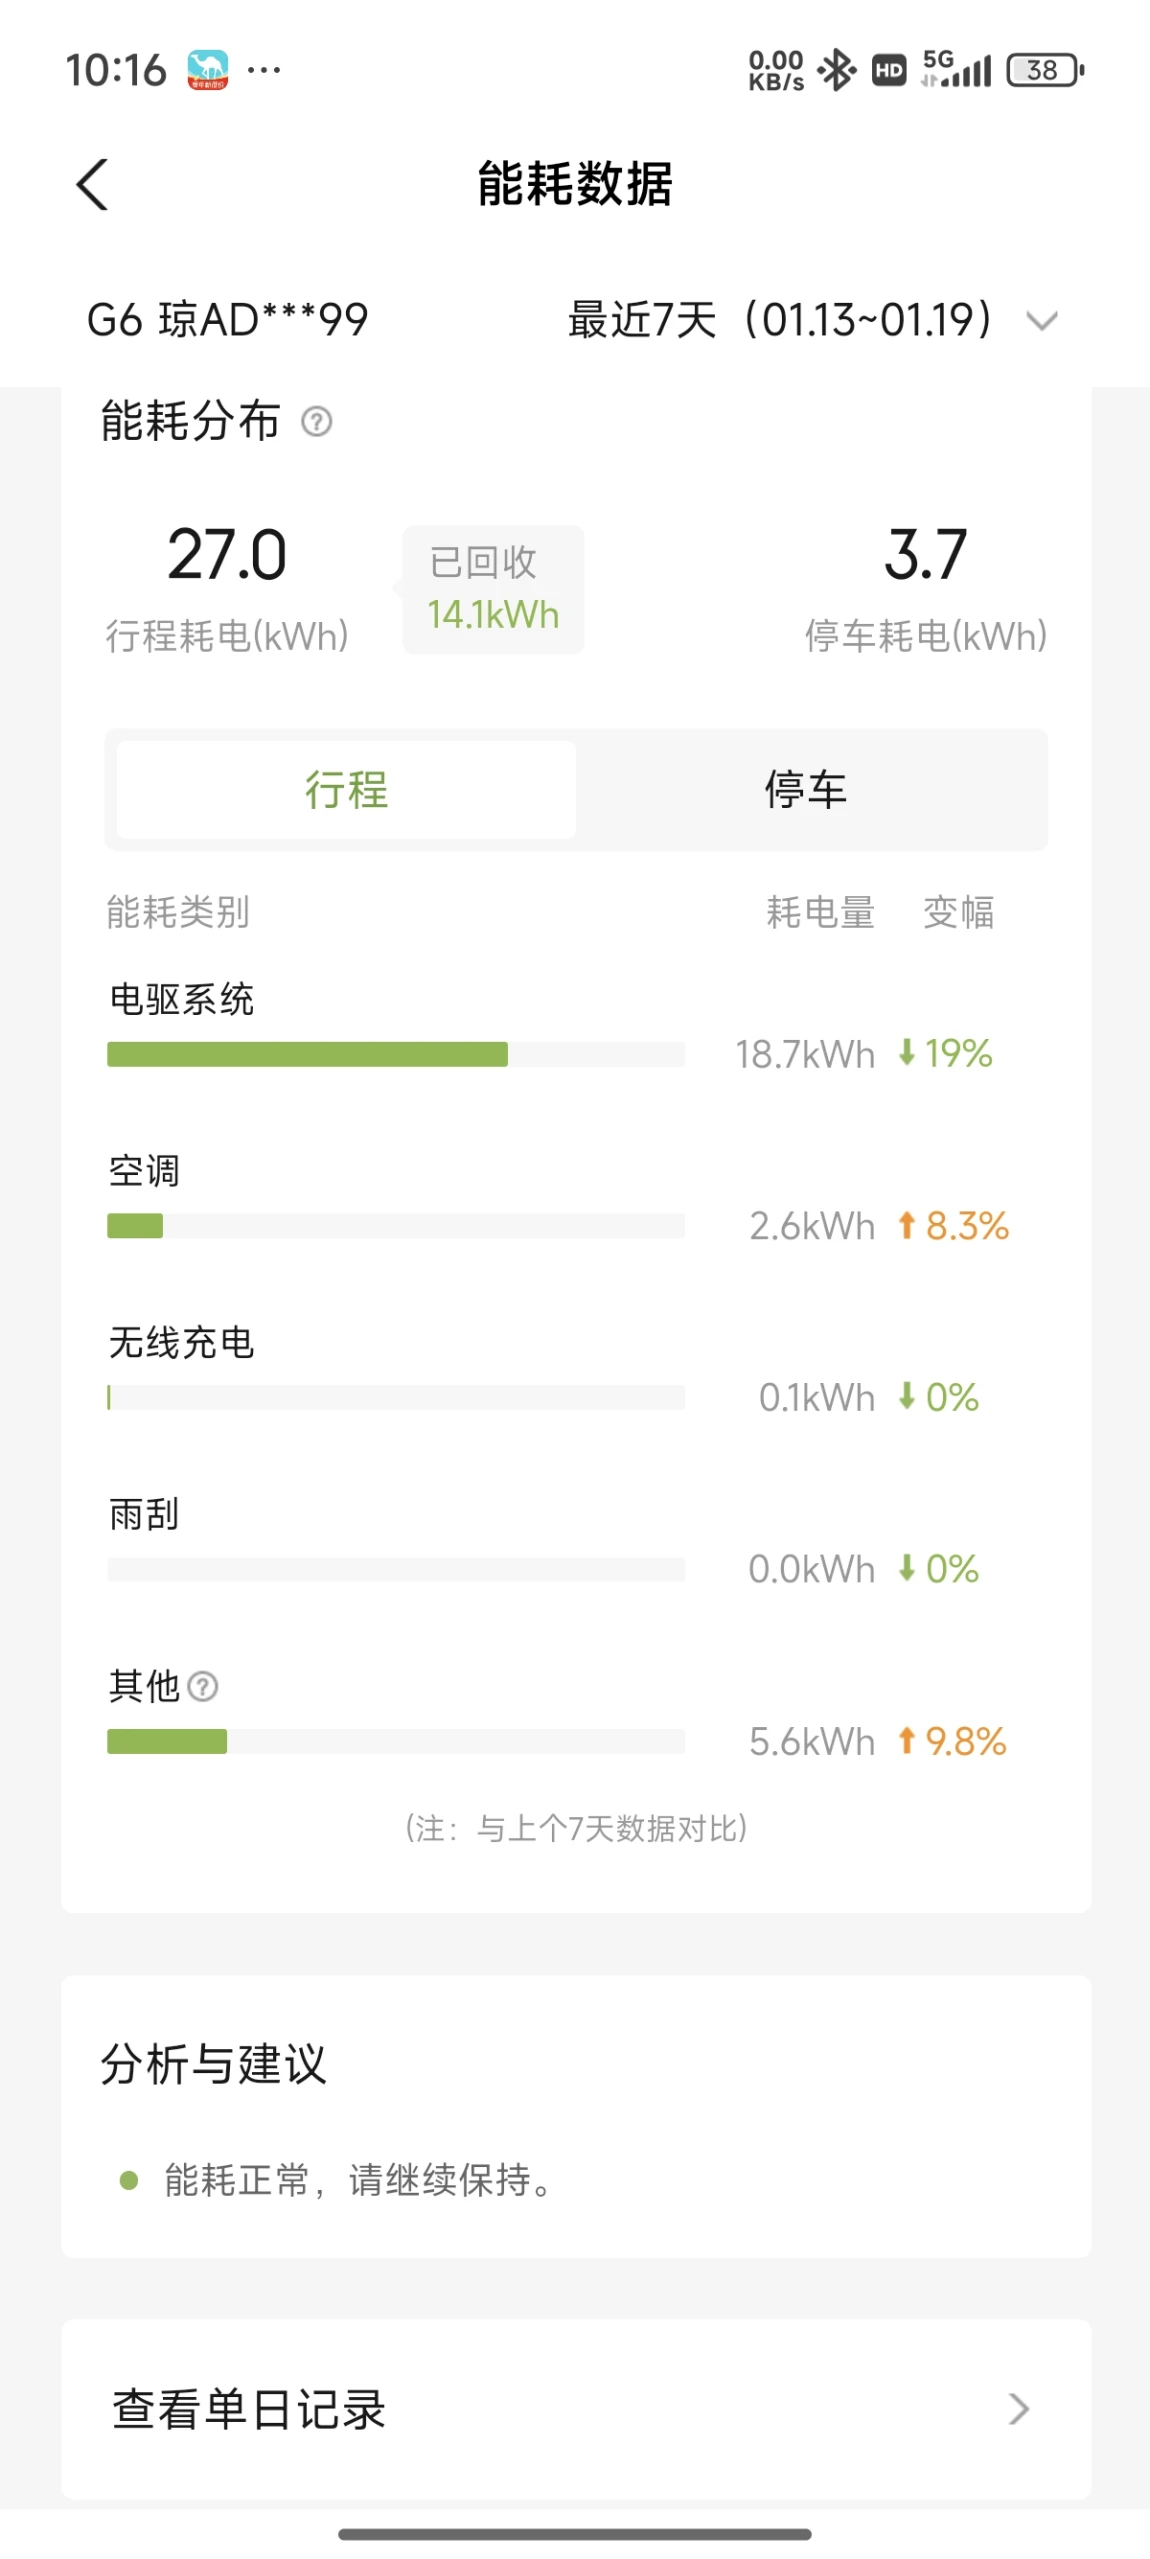Switch to the 行程 tab
The height and width of the screenshot is (2559, 1150).
[x=346, y=789]
